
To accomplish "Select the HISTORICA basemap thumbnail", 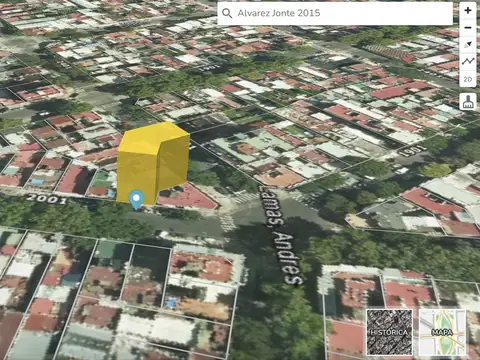I will coord(389,332).
